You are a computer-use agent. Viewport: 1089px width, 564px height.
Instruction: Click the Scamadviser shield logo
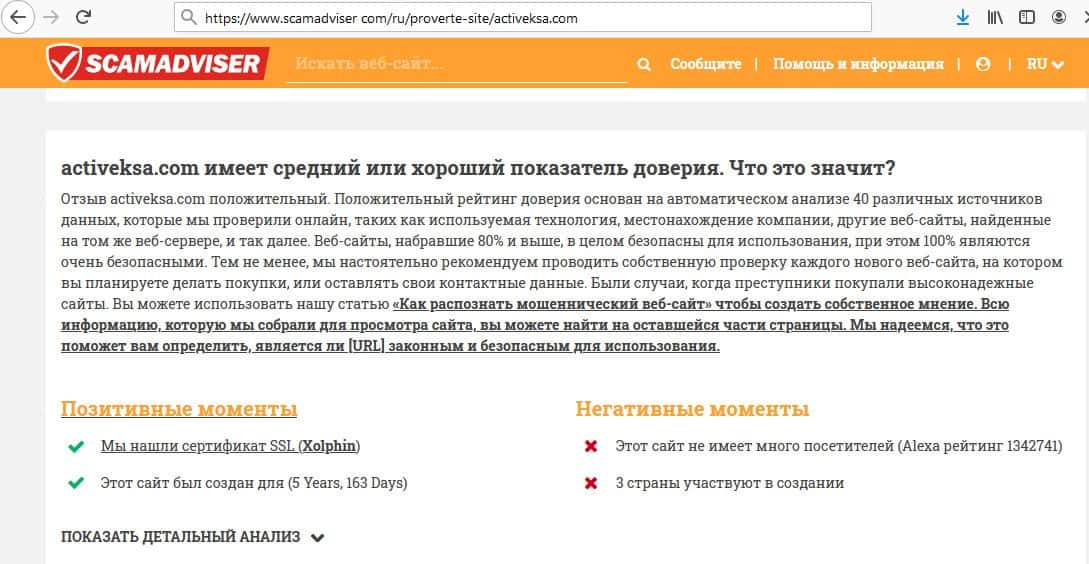64,63
